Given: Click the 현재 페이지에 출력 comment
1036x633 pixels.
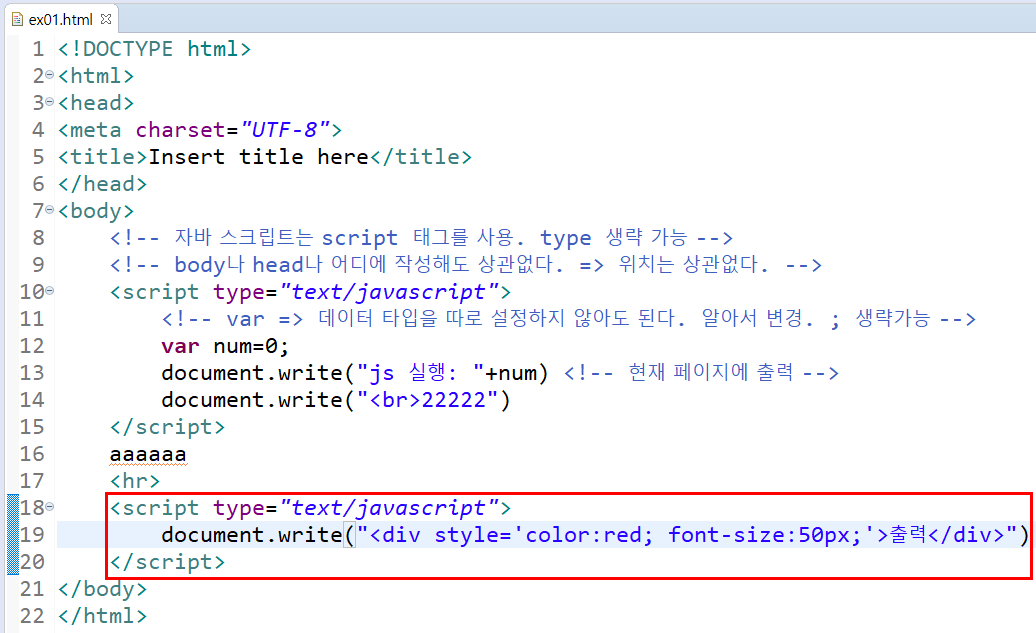Looking at the screenshot, I should click(x=701, y=373).
